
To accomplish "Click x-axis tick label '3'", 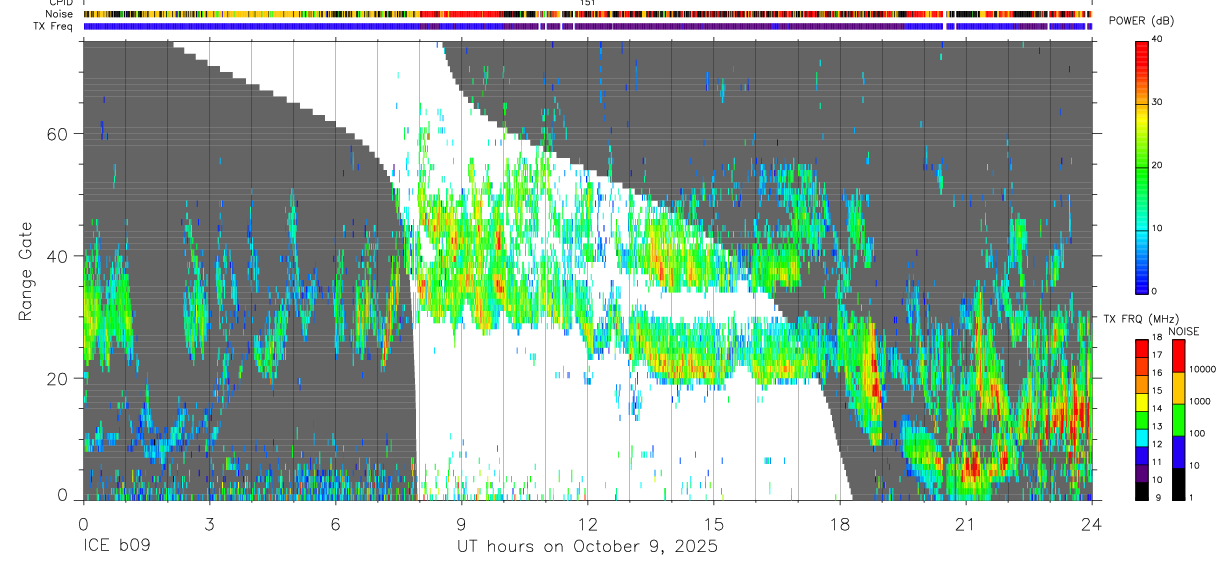I will point(209,523).
